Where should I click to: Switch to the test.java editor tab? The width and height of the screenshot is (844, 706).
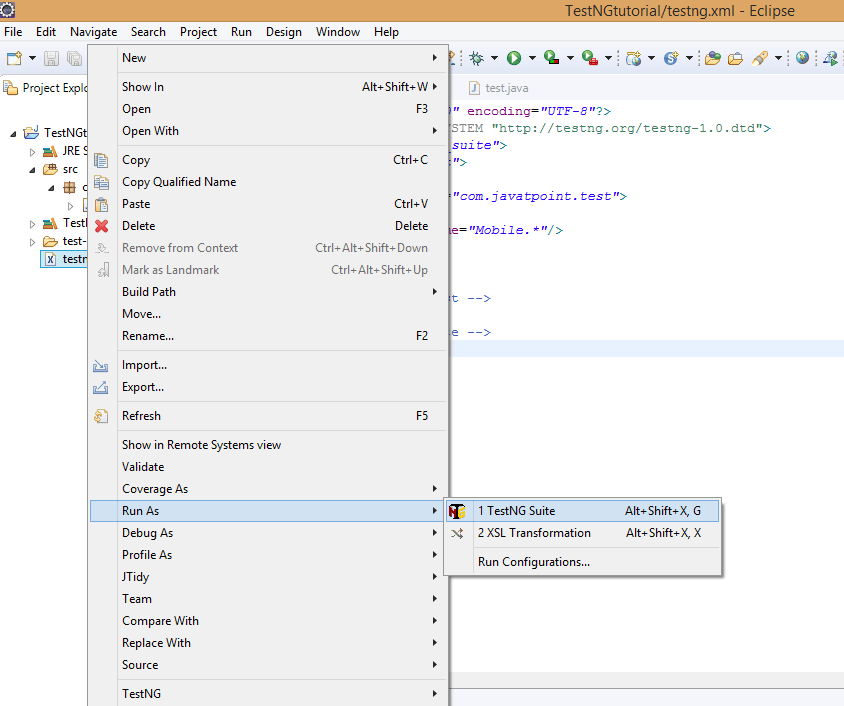(499, 88)
